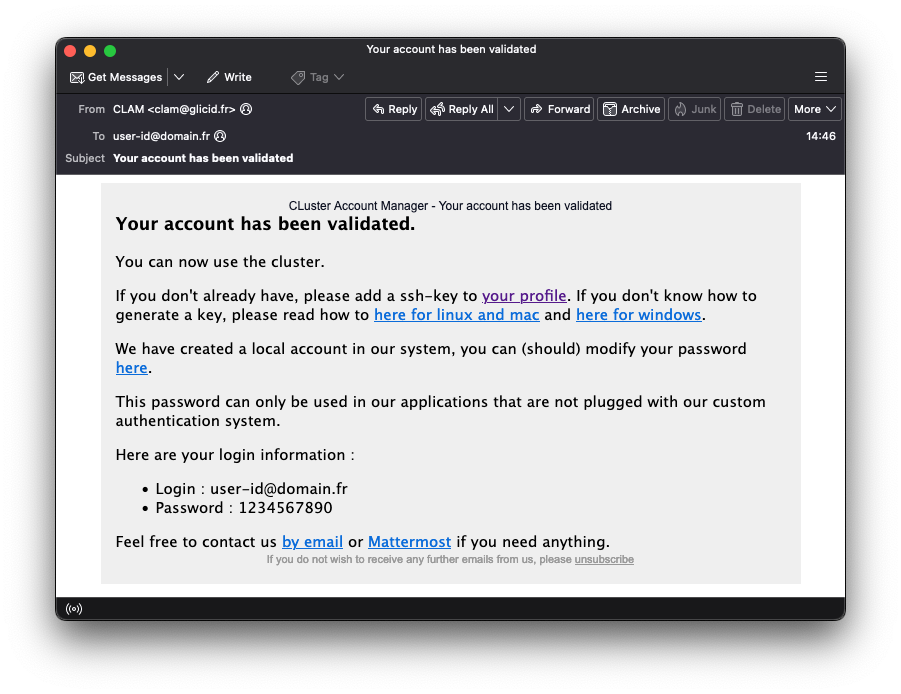This screenshot has height=694, width=901.
Task: Open the 'your profile' link
Action: pos(524,296)
